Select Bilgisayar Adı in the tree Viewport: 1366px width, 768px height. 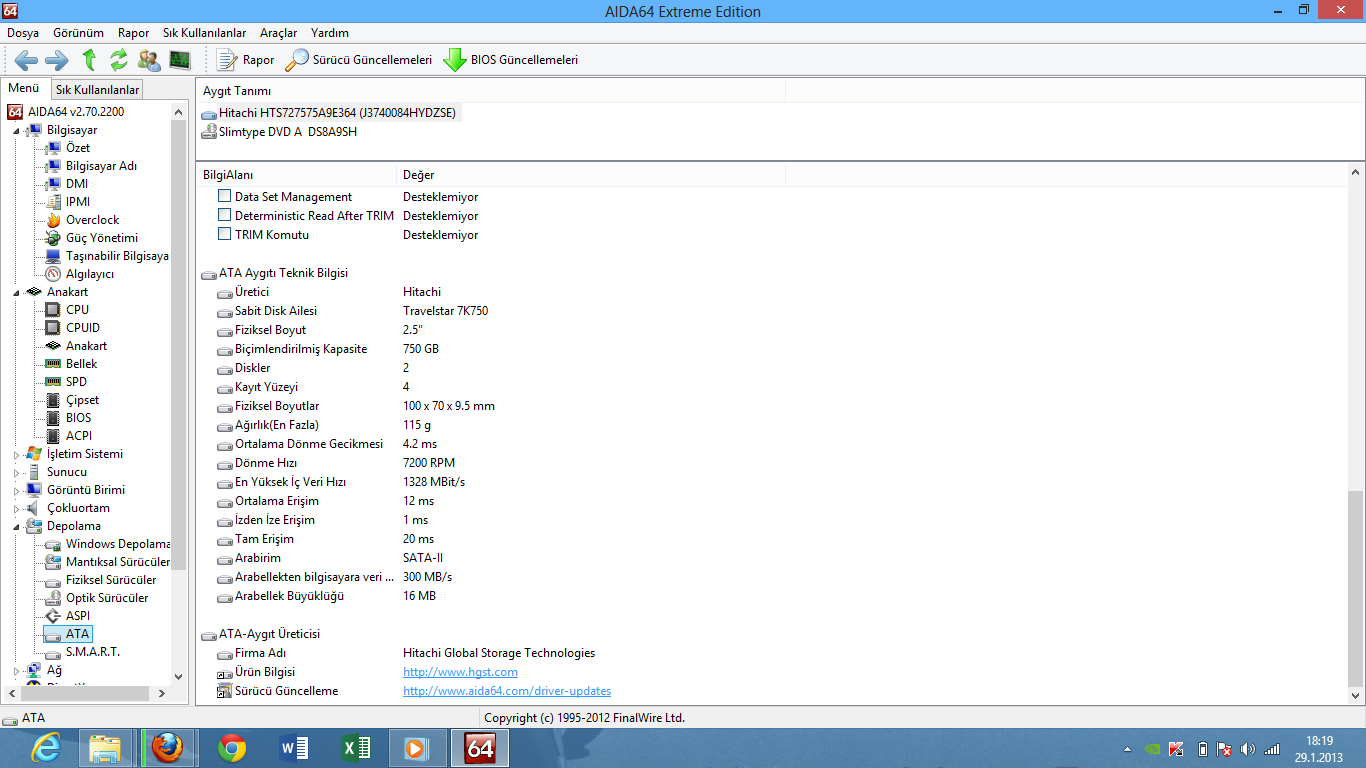pos(101,166)
